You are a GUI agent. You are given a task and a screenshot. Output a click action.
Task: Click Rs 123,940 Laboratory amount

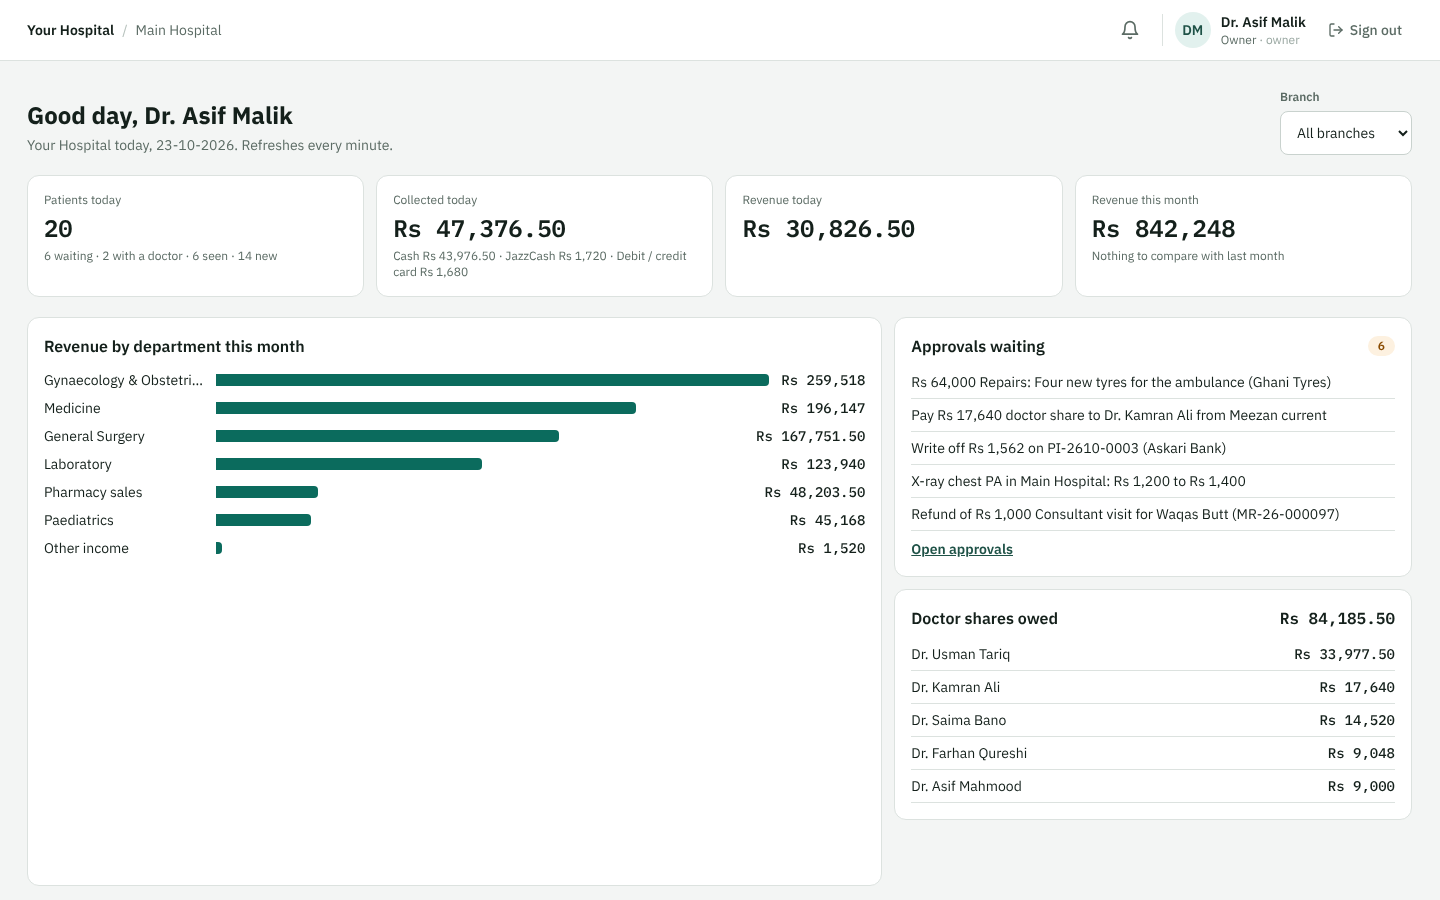(x=823, y=464)
